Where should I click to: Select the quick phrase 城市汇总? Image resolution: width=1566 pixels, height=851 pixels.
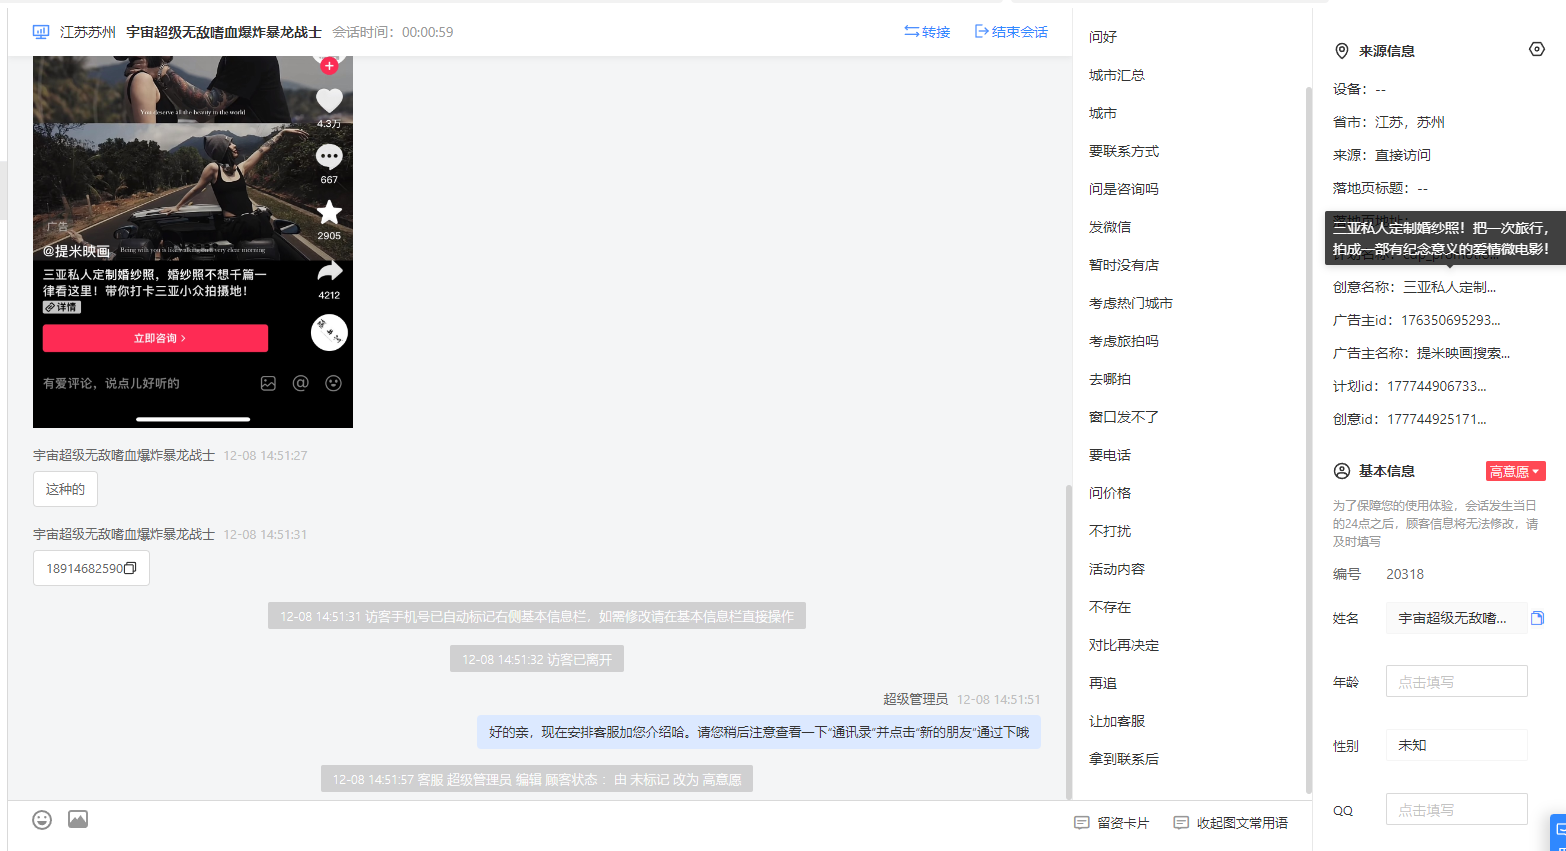coord(1117,75)
